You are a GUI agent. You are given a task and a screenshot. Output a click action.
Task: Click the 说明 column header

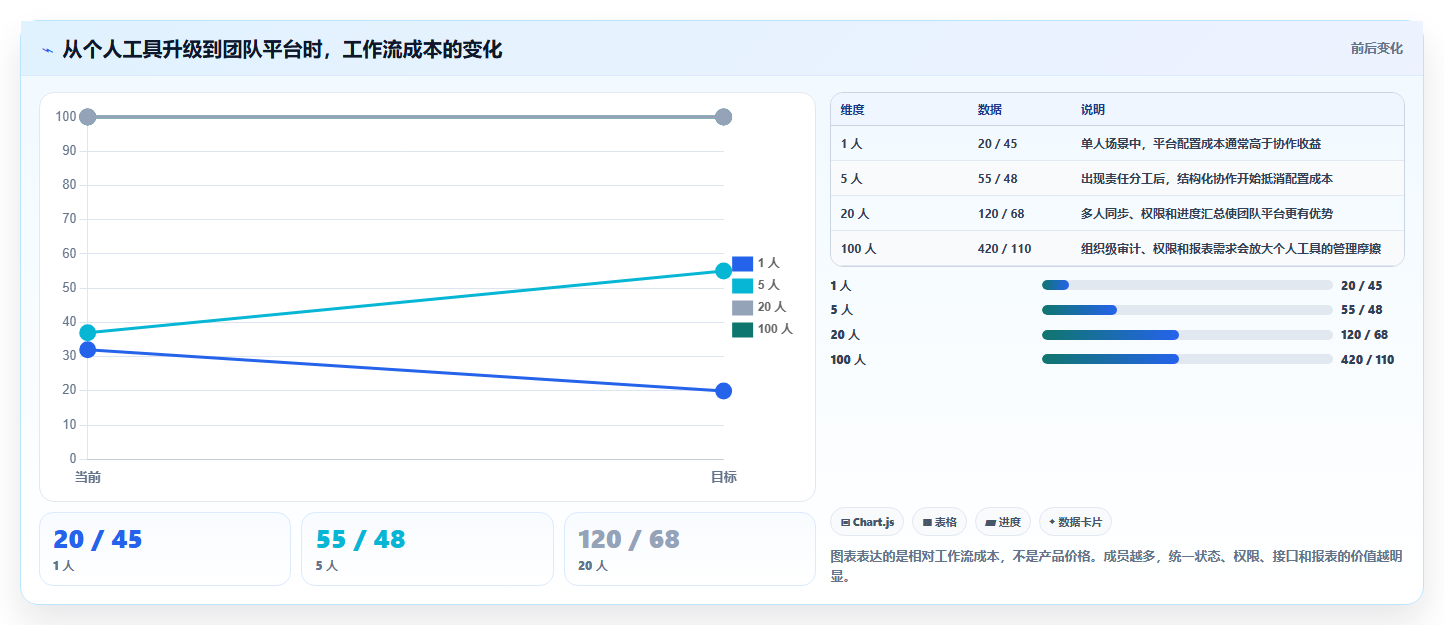(1093, 110)
